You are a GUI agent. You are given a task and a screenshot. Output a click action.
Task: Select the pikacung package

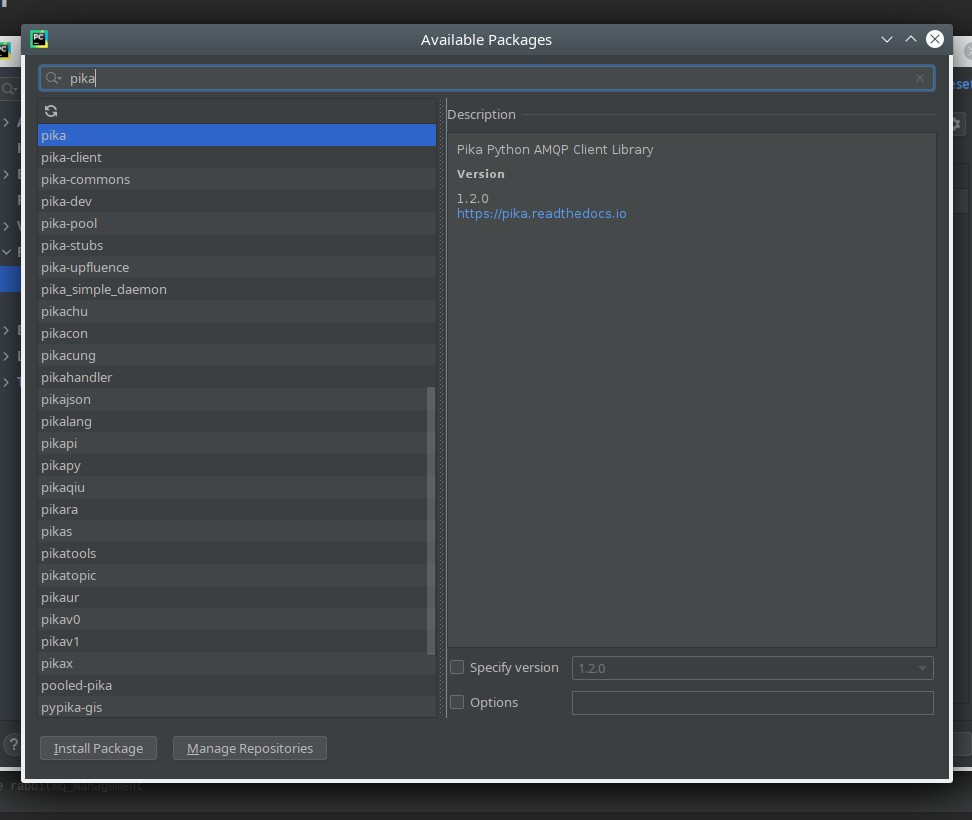click(237, 355)
